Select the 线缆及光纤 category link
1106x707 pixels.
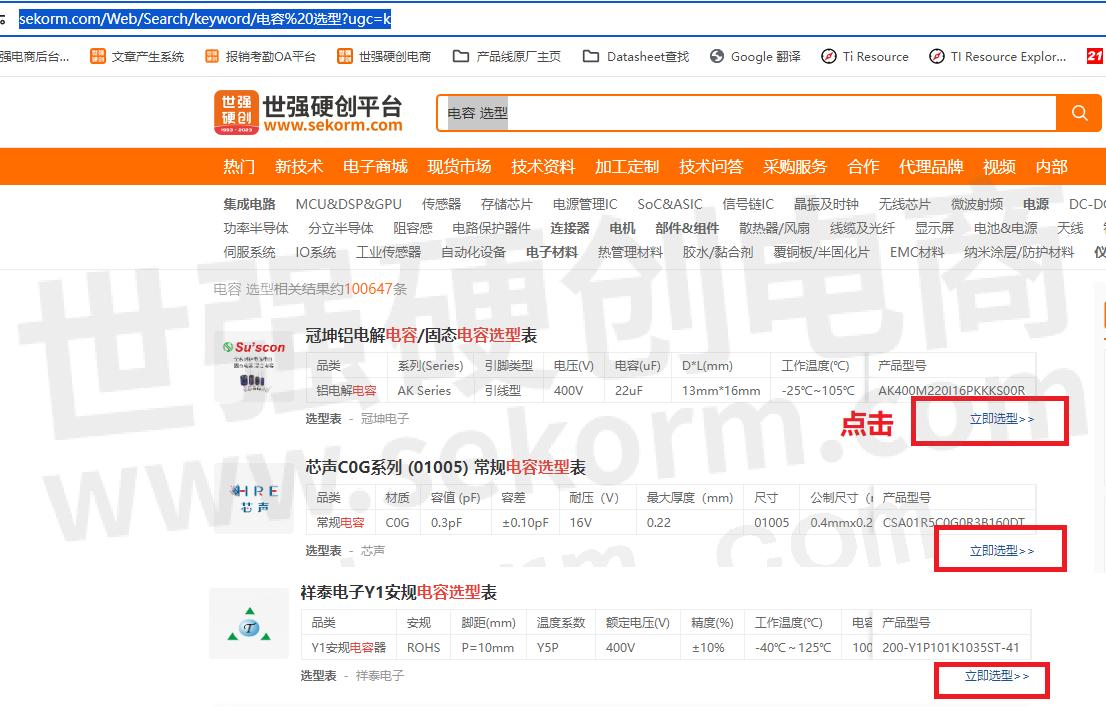click(863, 228)
